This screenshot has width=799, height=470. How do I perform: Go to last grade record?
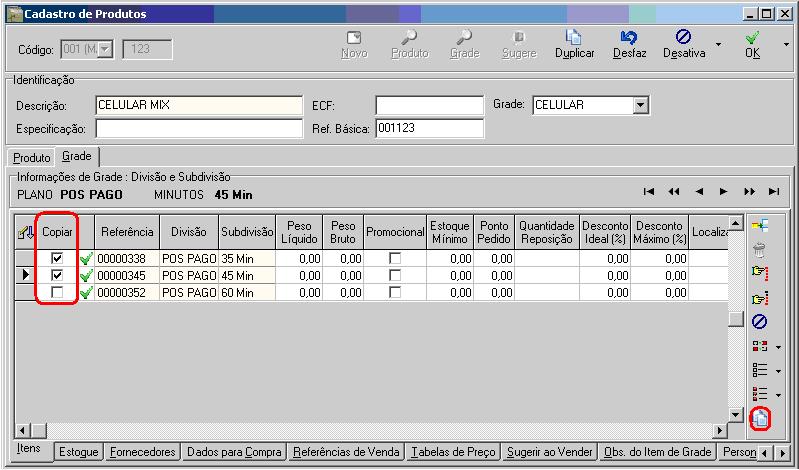pyautogui.click(x=774, y=192)
